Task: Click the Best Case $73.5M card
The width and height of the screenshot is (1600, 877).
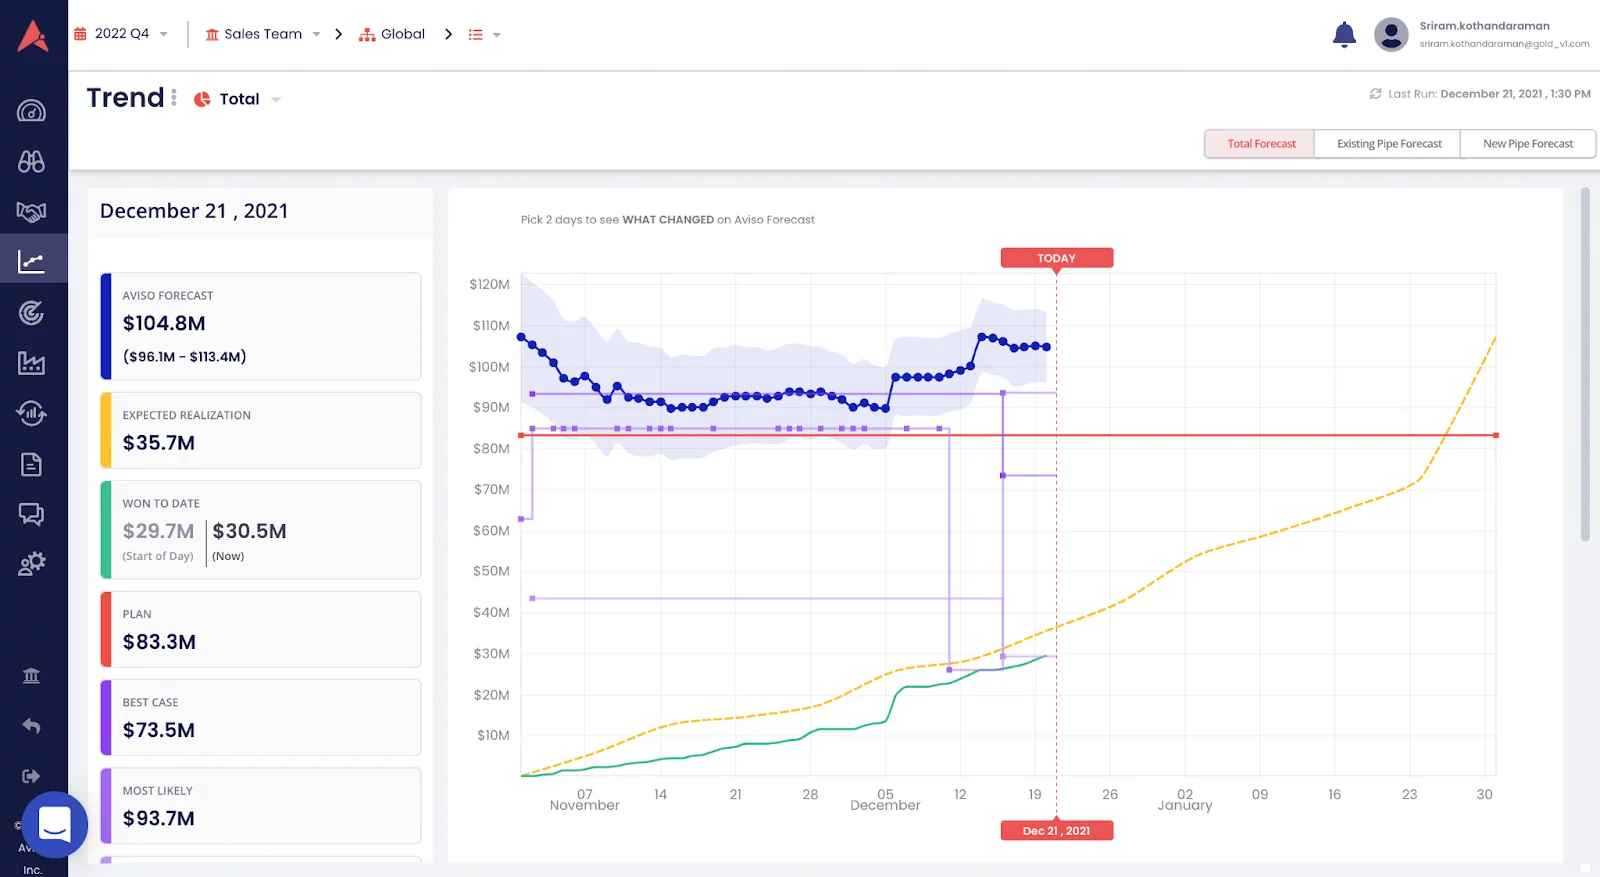Action: click(x=260, y=717)
